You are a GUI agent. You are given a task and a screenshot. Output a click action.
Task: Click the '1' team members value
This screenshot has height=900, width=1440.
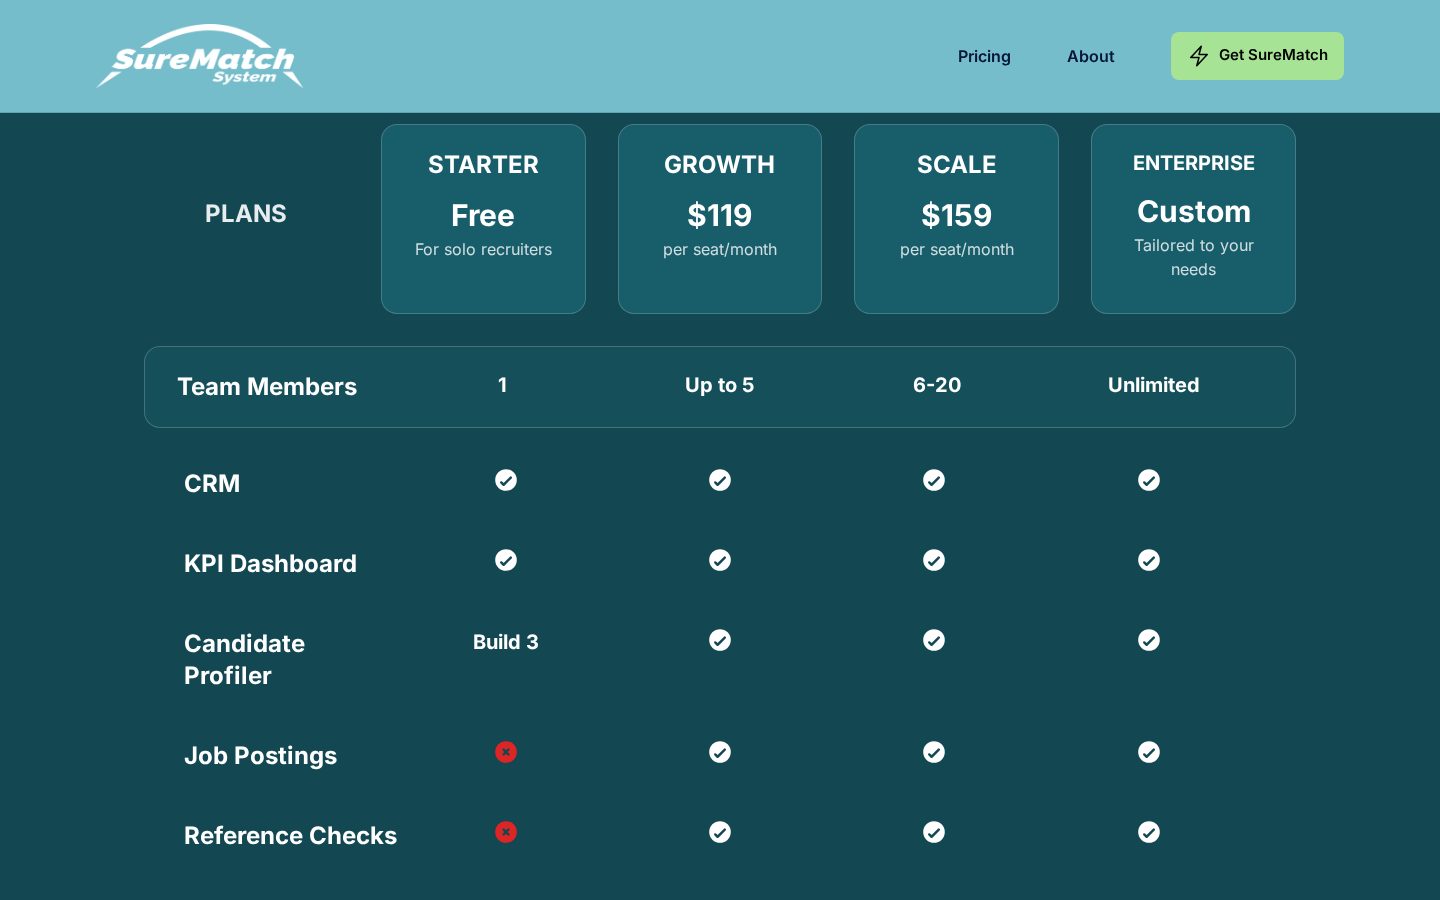point(503,385)
